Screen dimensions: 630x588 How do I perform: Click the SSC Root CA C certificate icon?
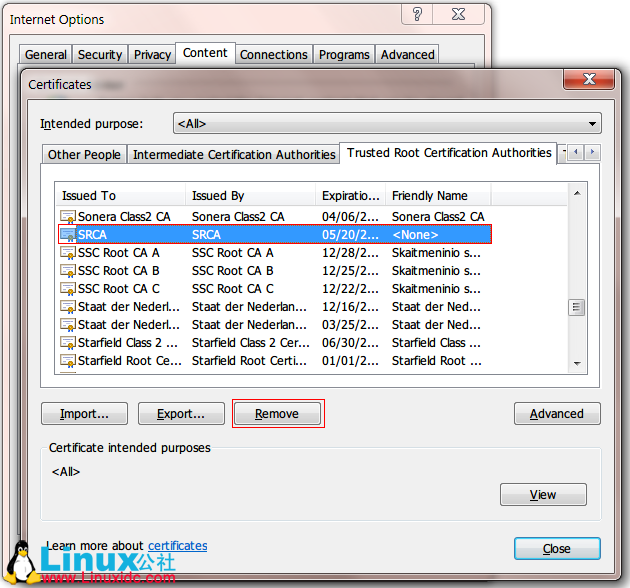tap(68, 289)
